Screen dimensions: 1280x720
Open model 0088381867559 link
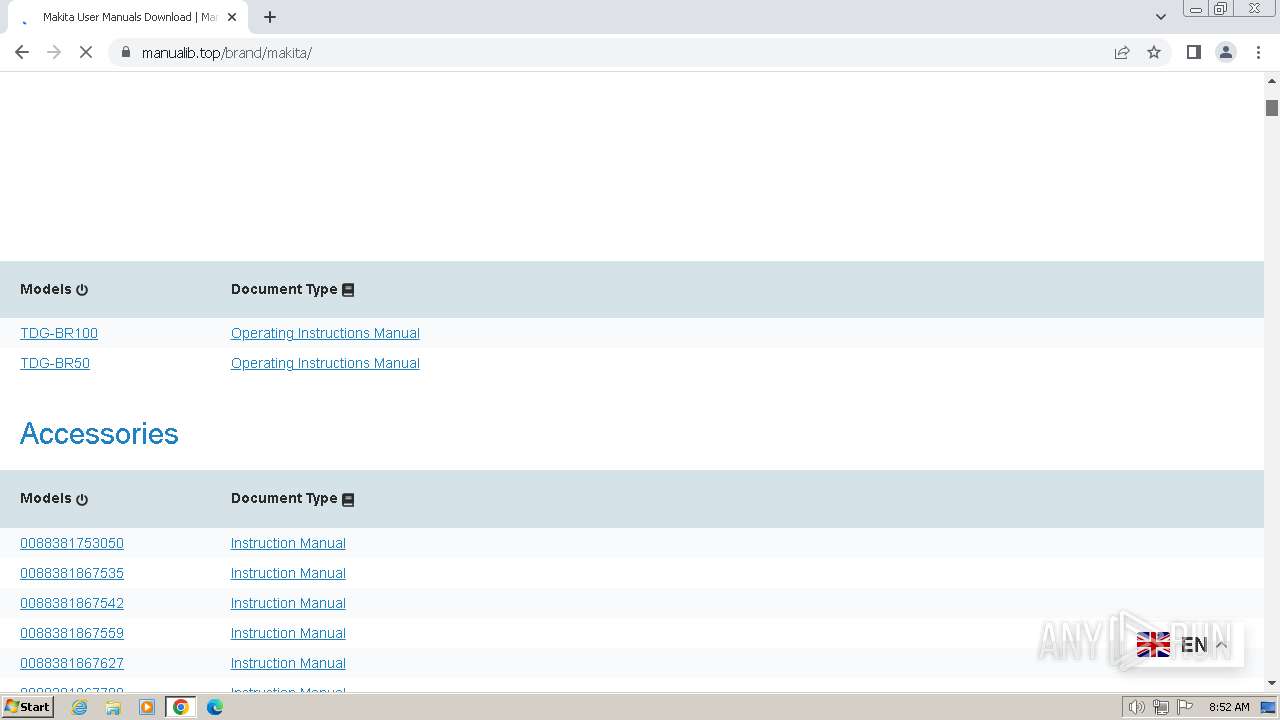[x=72, y=633]
